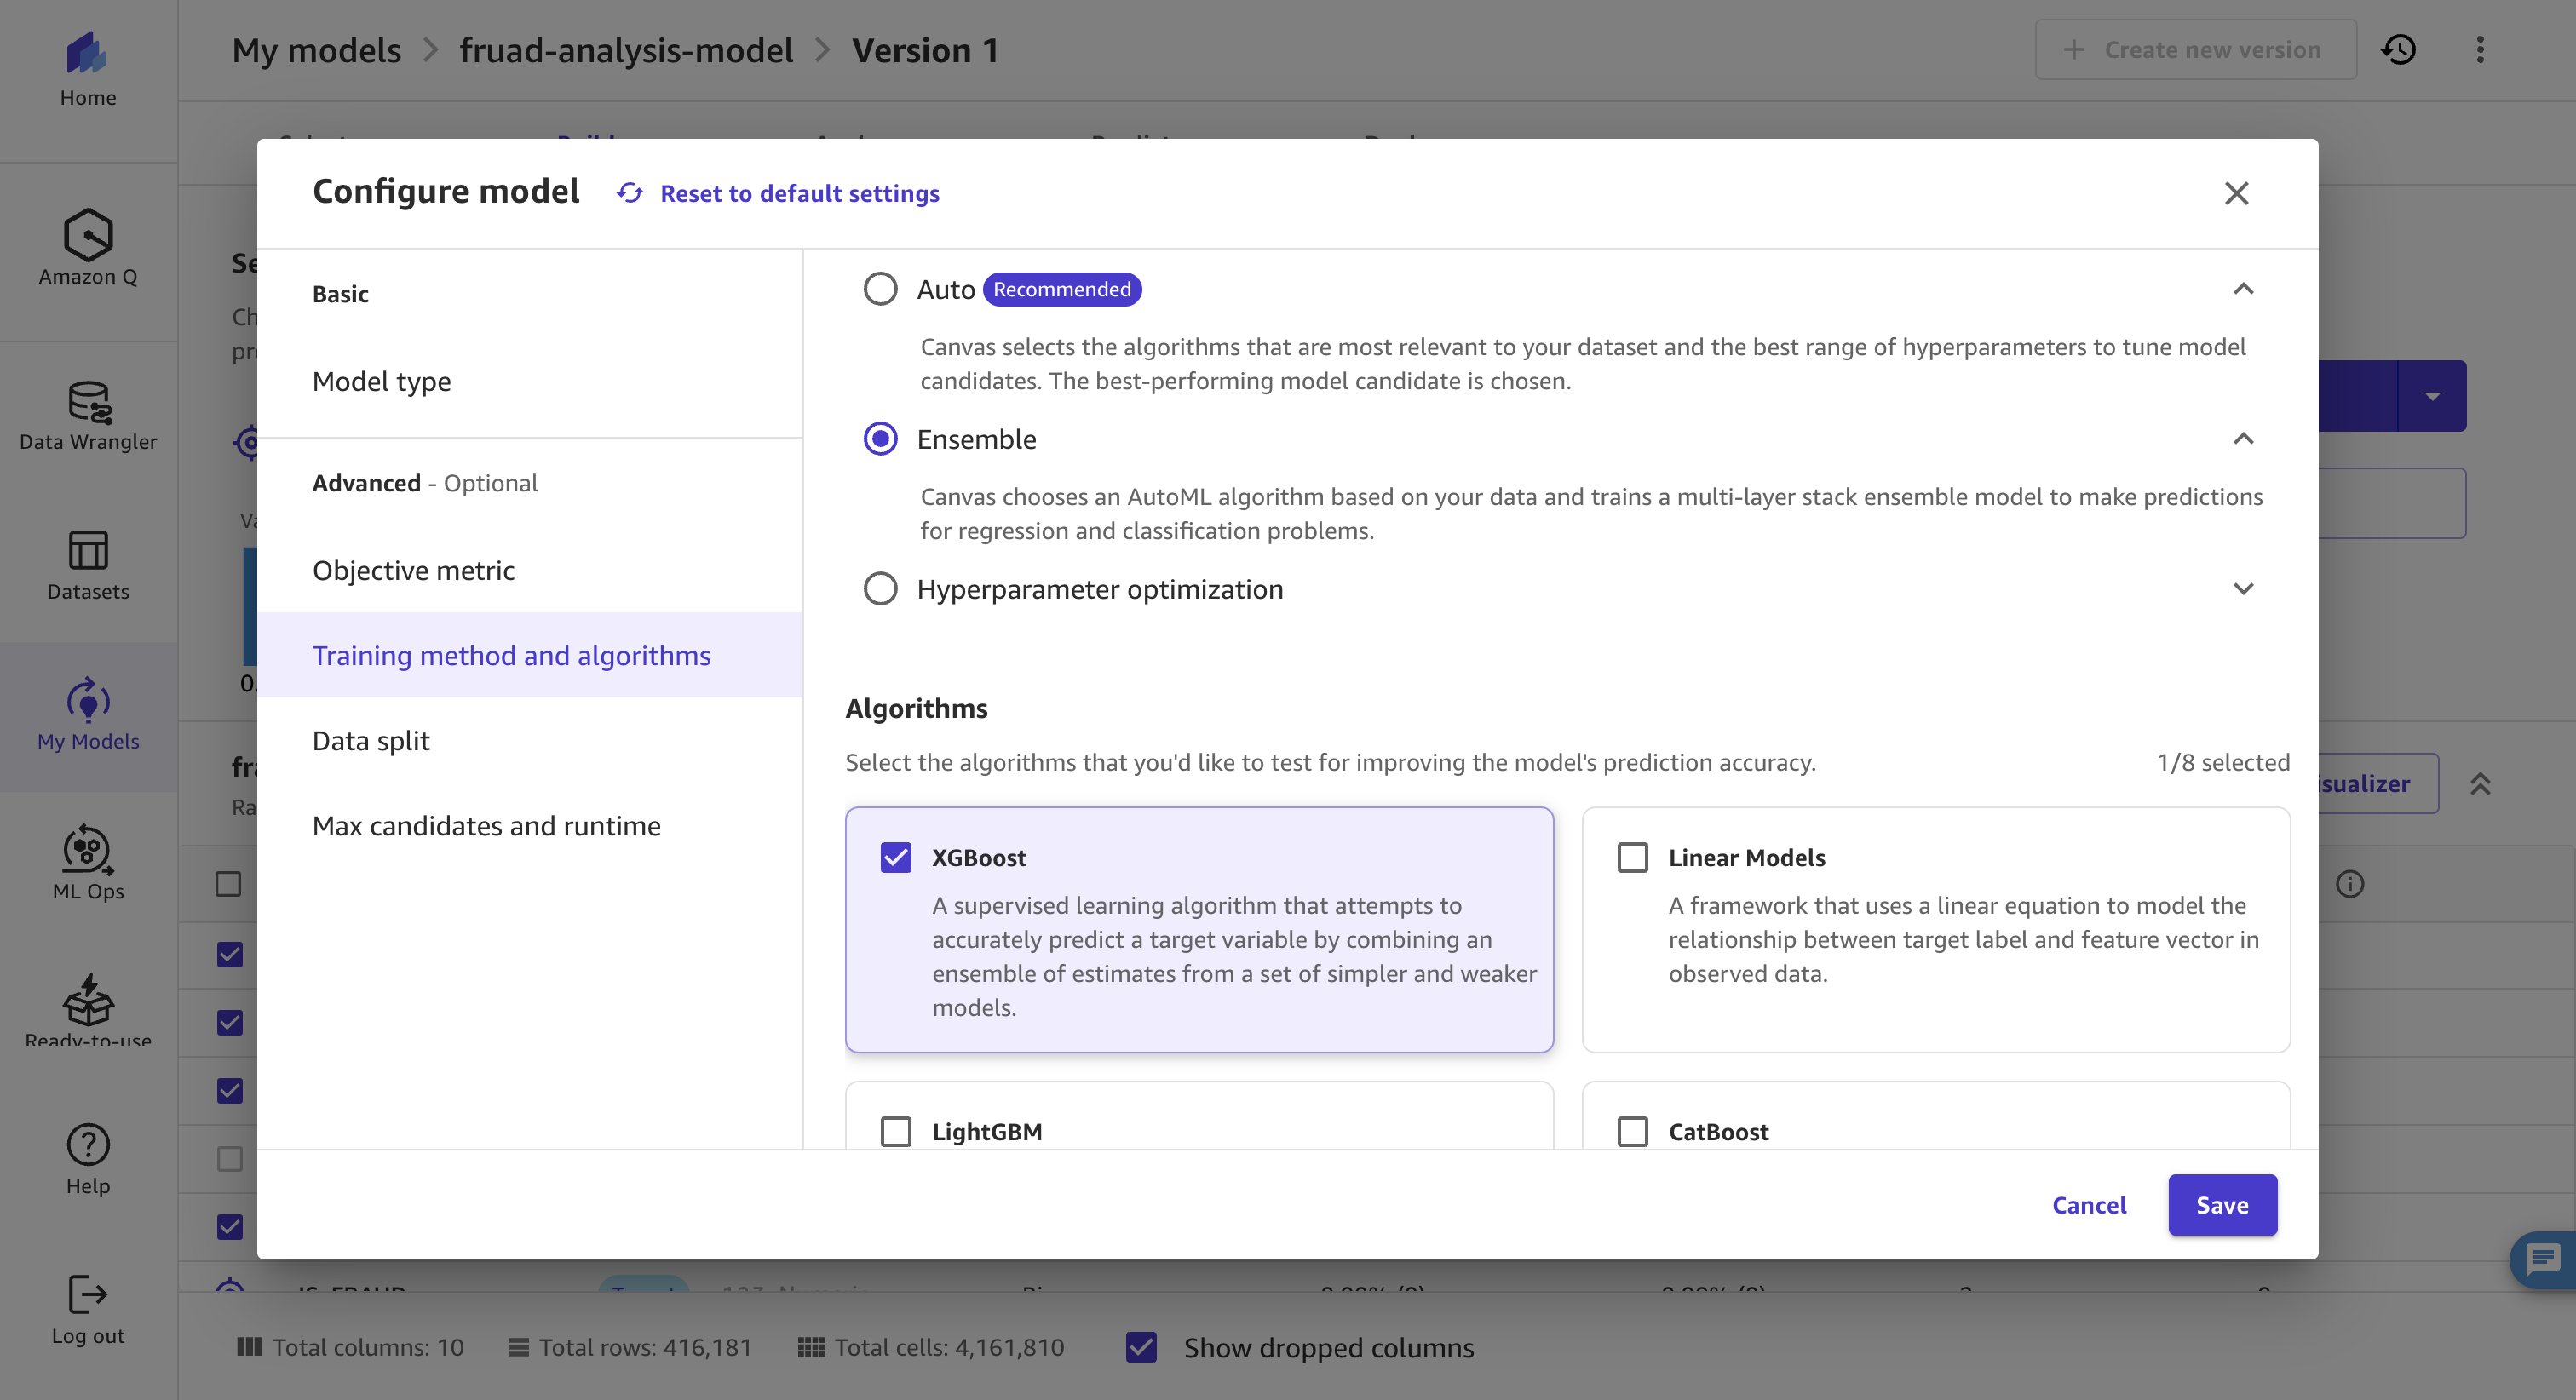Open Objective metric settings
The width and height of the screenshot is (2576, 1400).
[x=413, y=570]
